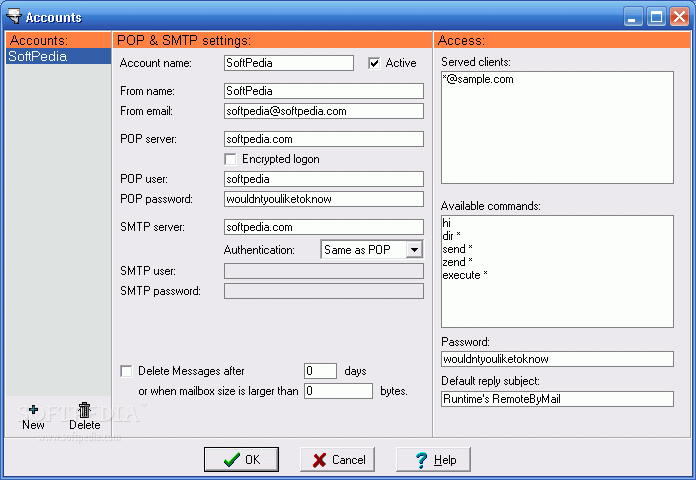
Task: Click the From email field
Action: pos(324,111)
